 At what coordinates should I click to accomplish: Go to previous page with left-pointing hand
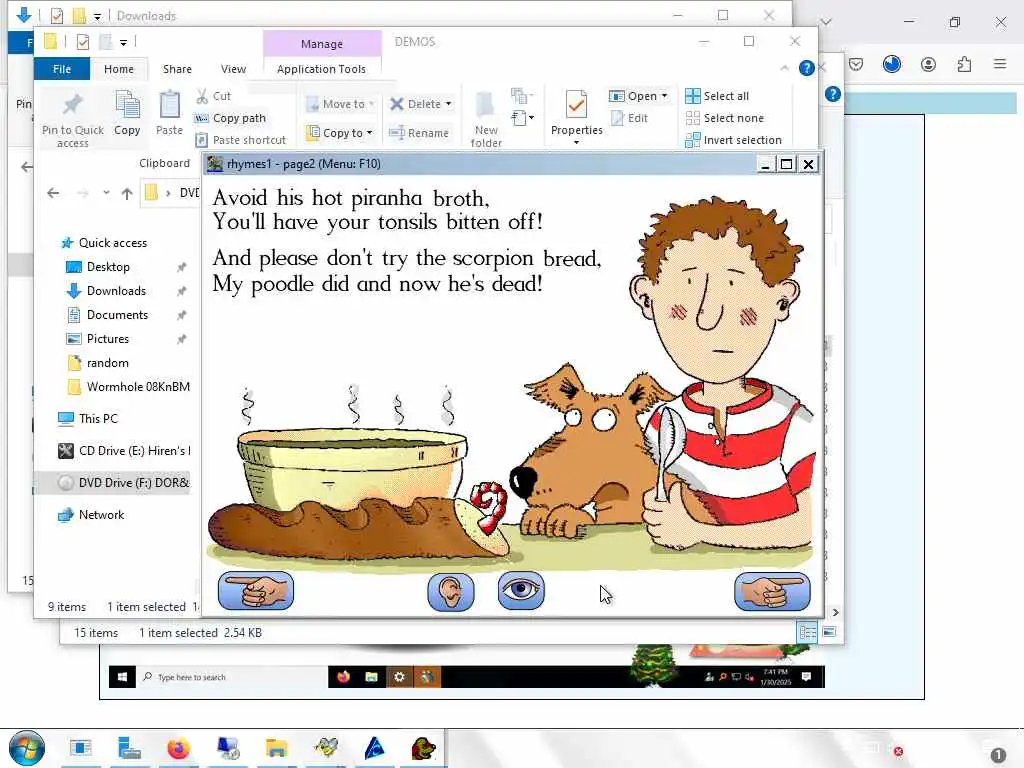(255, 591)
